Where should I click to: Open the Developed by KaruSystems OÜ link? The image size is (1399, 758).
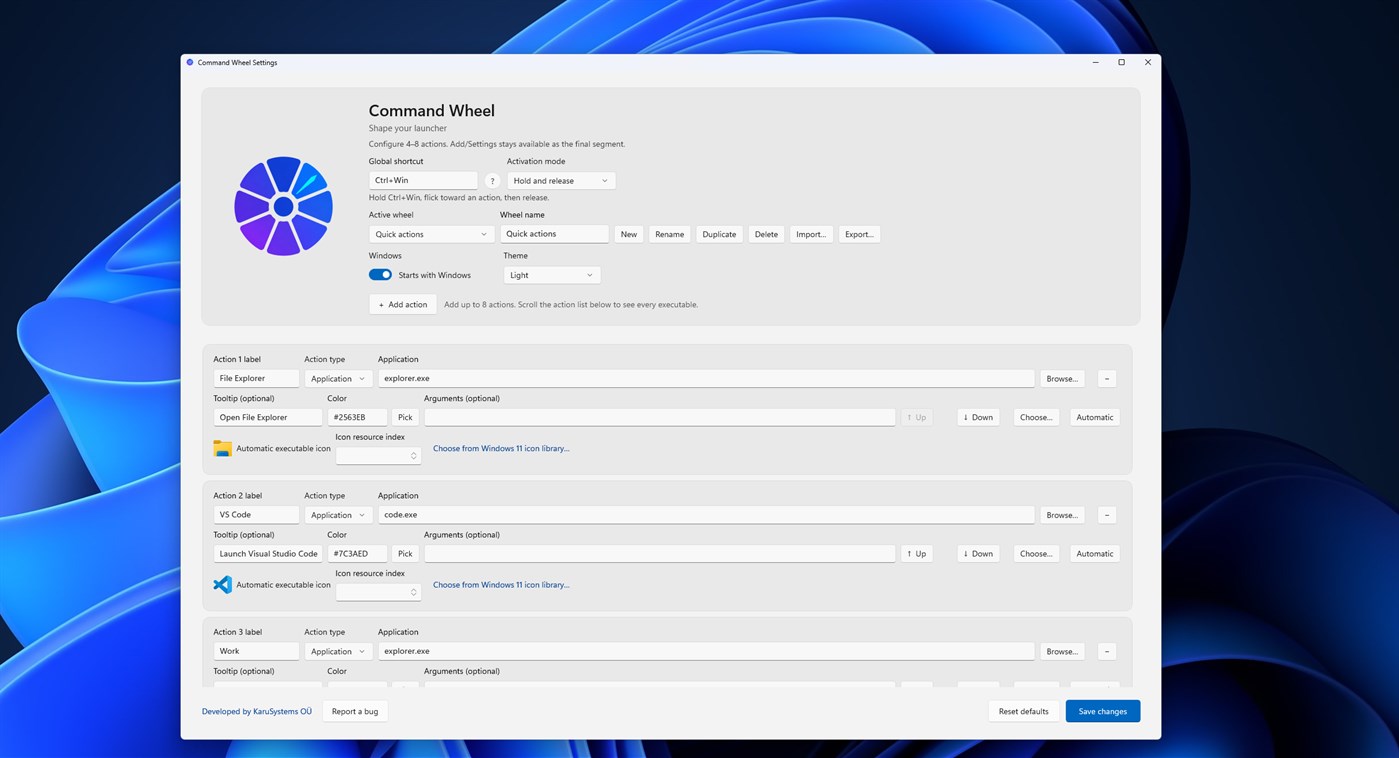pos(257,712)
